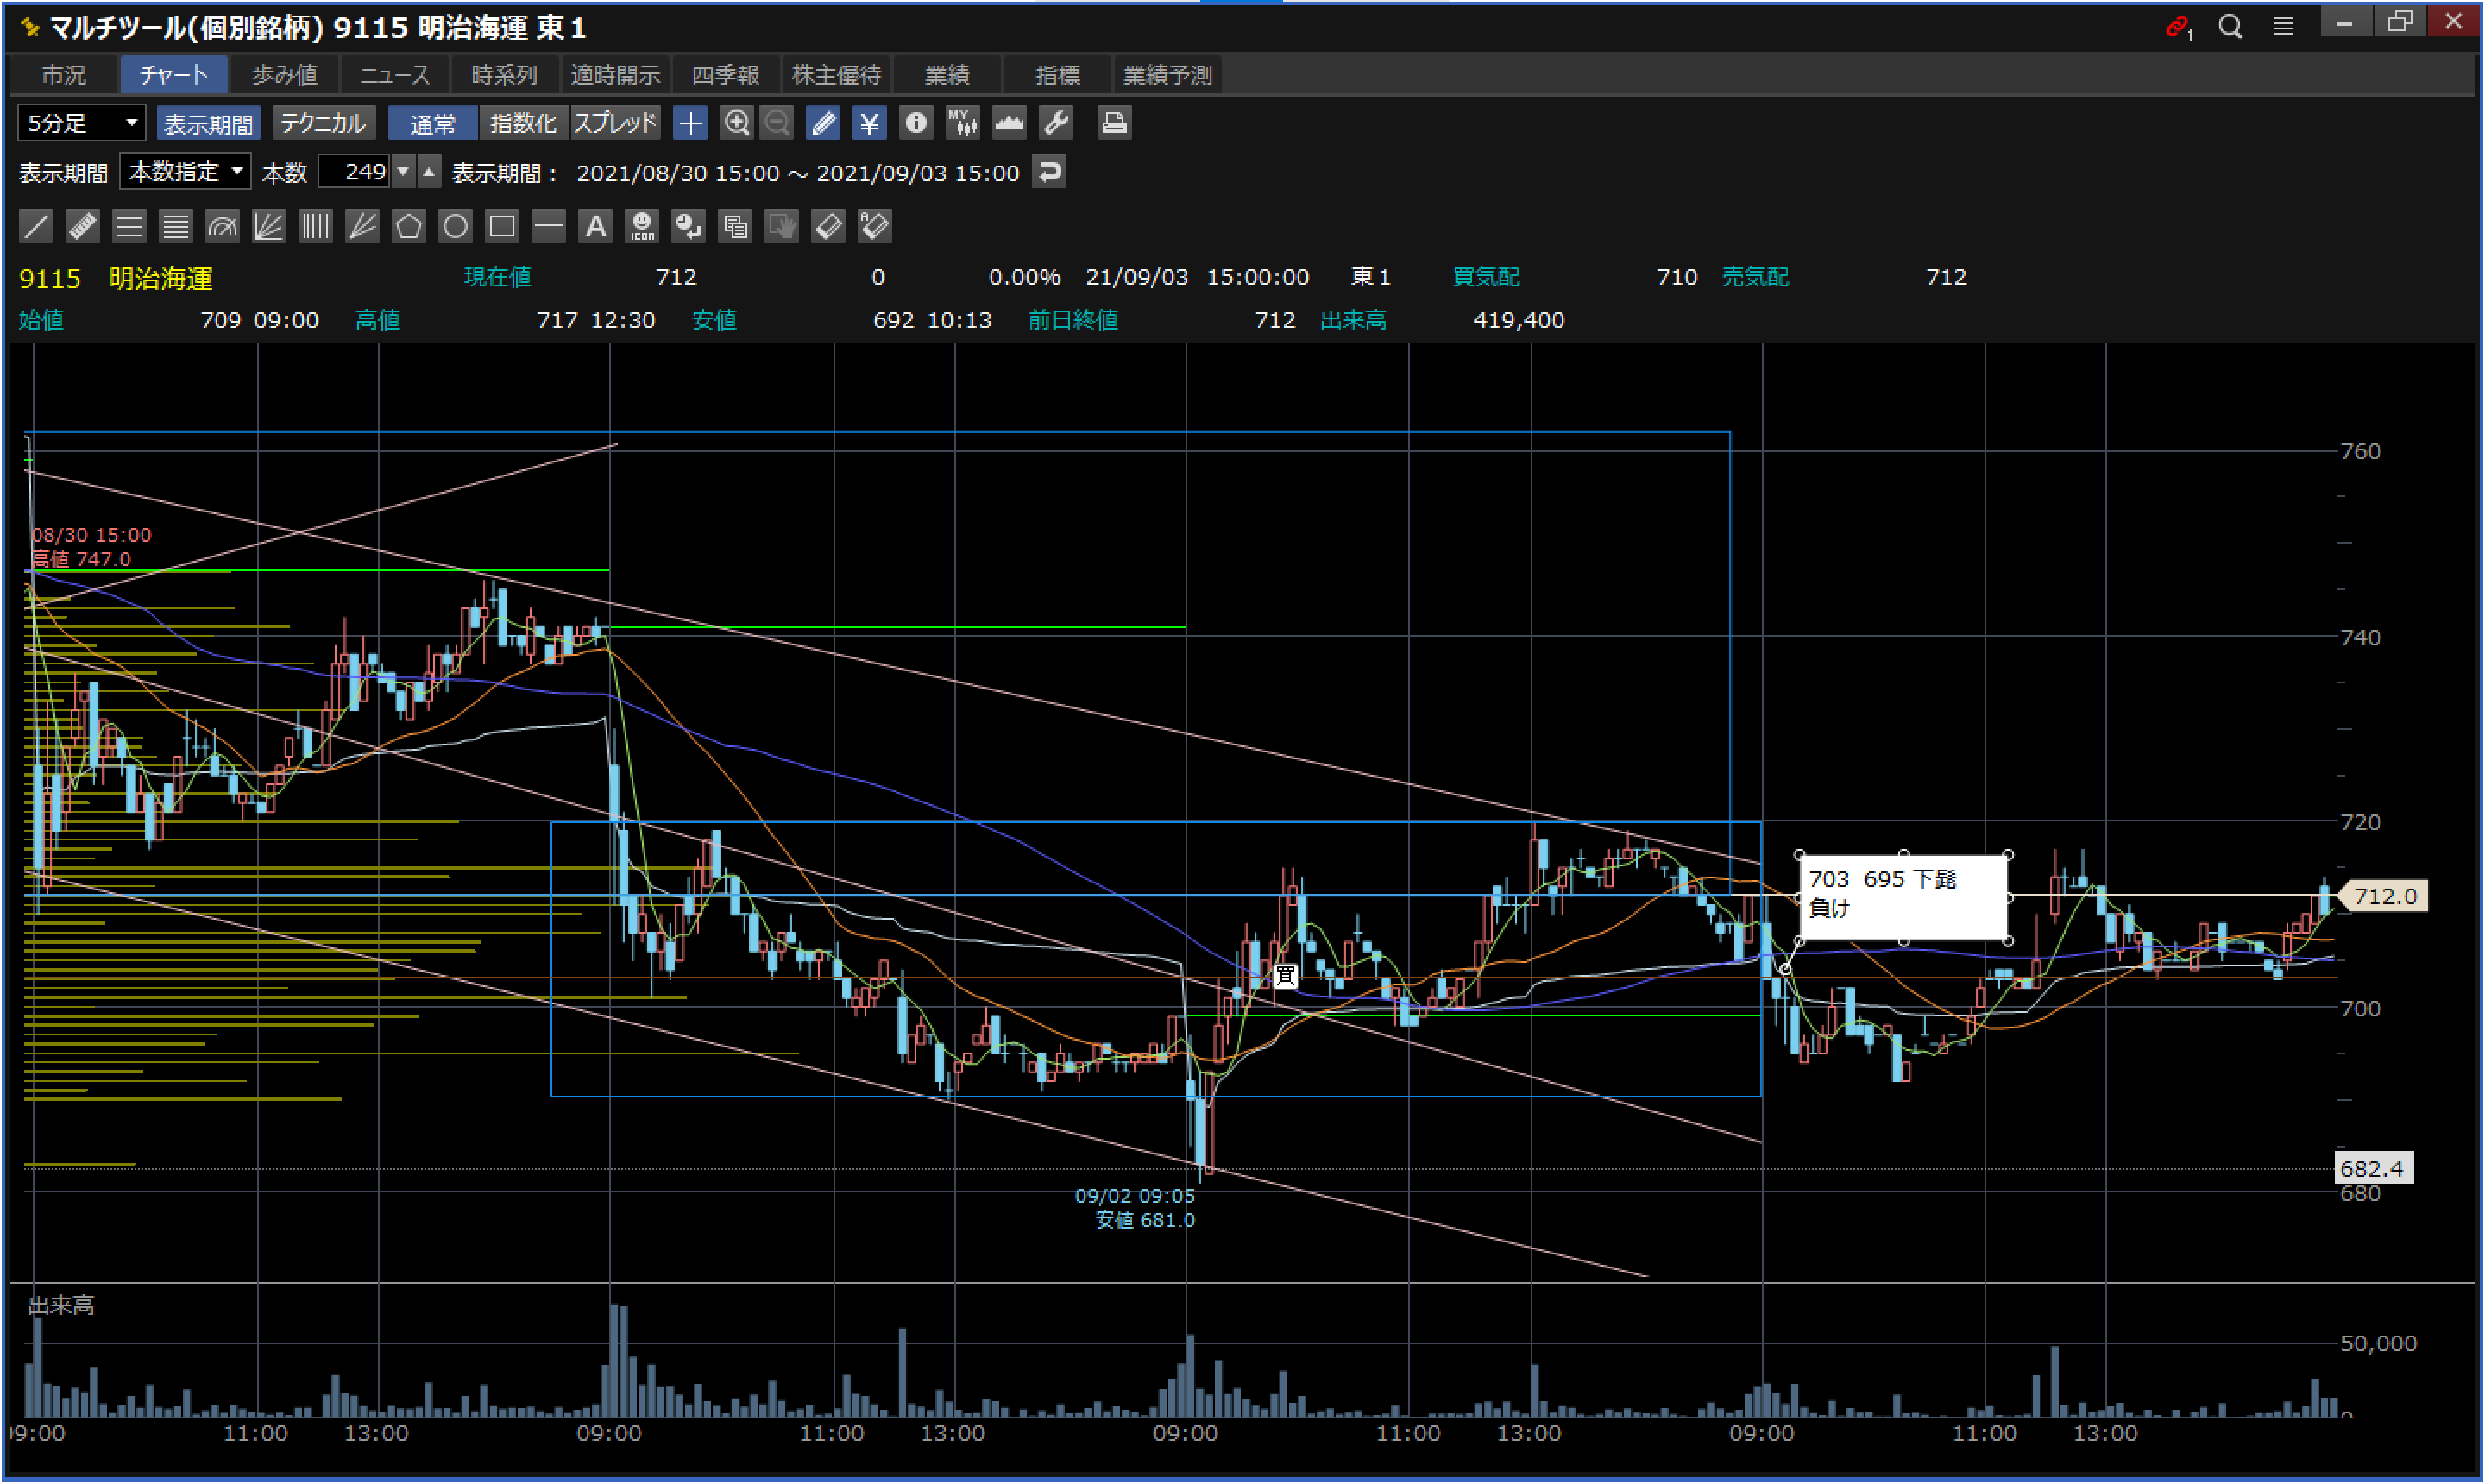The width and height of the screenshot is (2485, 1484).
Task: Decrease bar count with down arrow
Action: pyautogui.click(x=403, y=172)
